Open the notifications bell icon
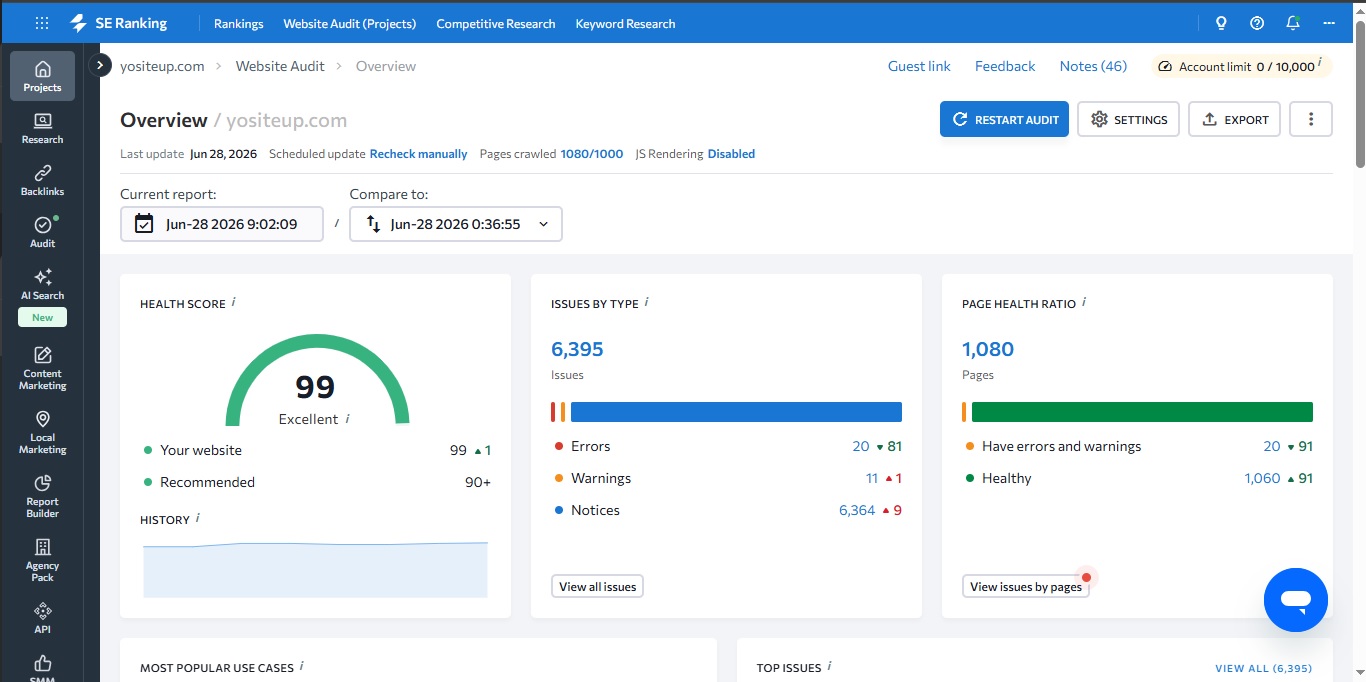Image resolution: width=1366 pixels, height=682 pixels. pos(1293,23)
